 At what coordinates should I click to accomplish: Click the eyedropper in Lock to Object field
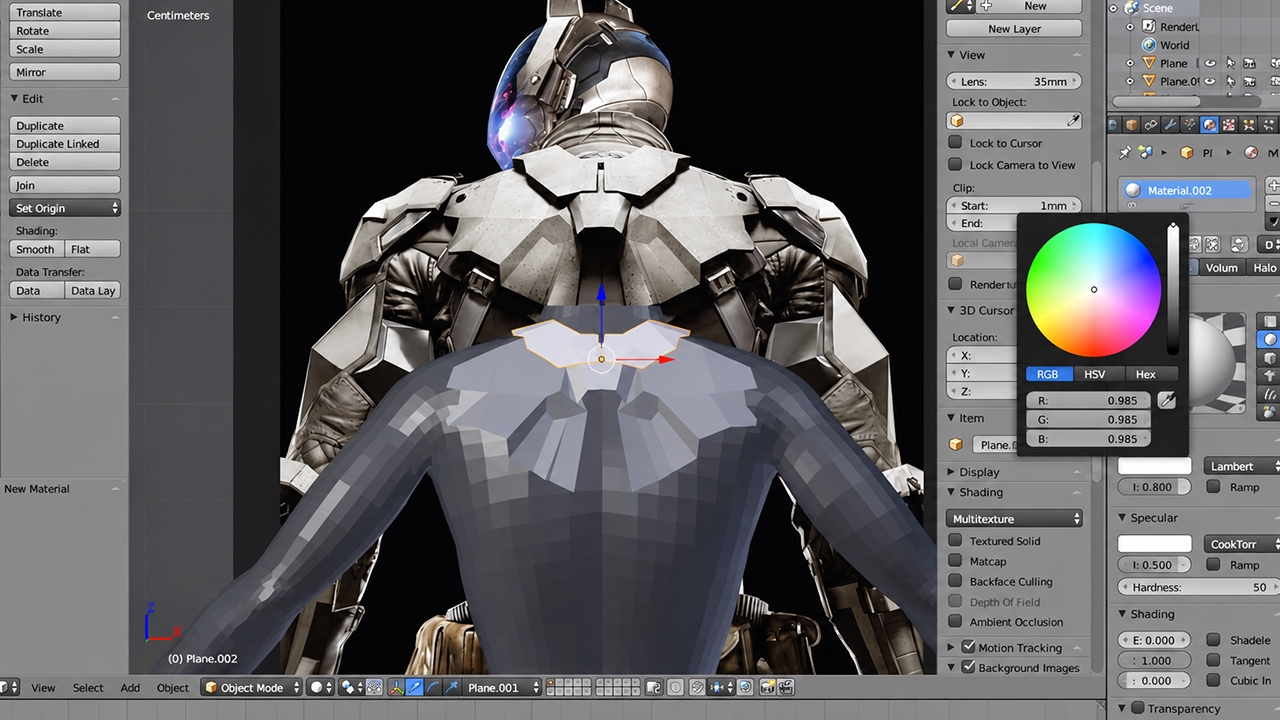[x=1073, y=121]
